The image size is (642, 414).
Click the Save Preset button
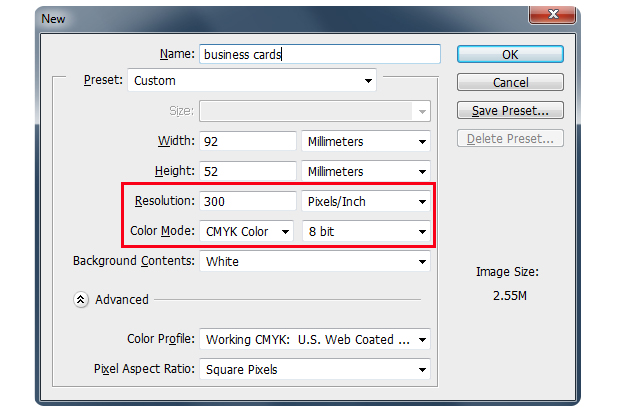pyautogui.click(x=510, y=111)
